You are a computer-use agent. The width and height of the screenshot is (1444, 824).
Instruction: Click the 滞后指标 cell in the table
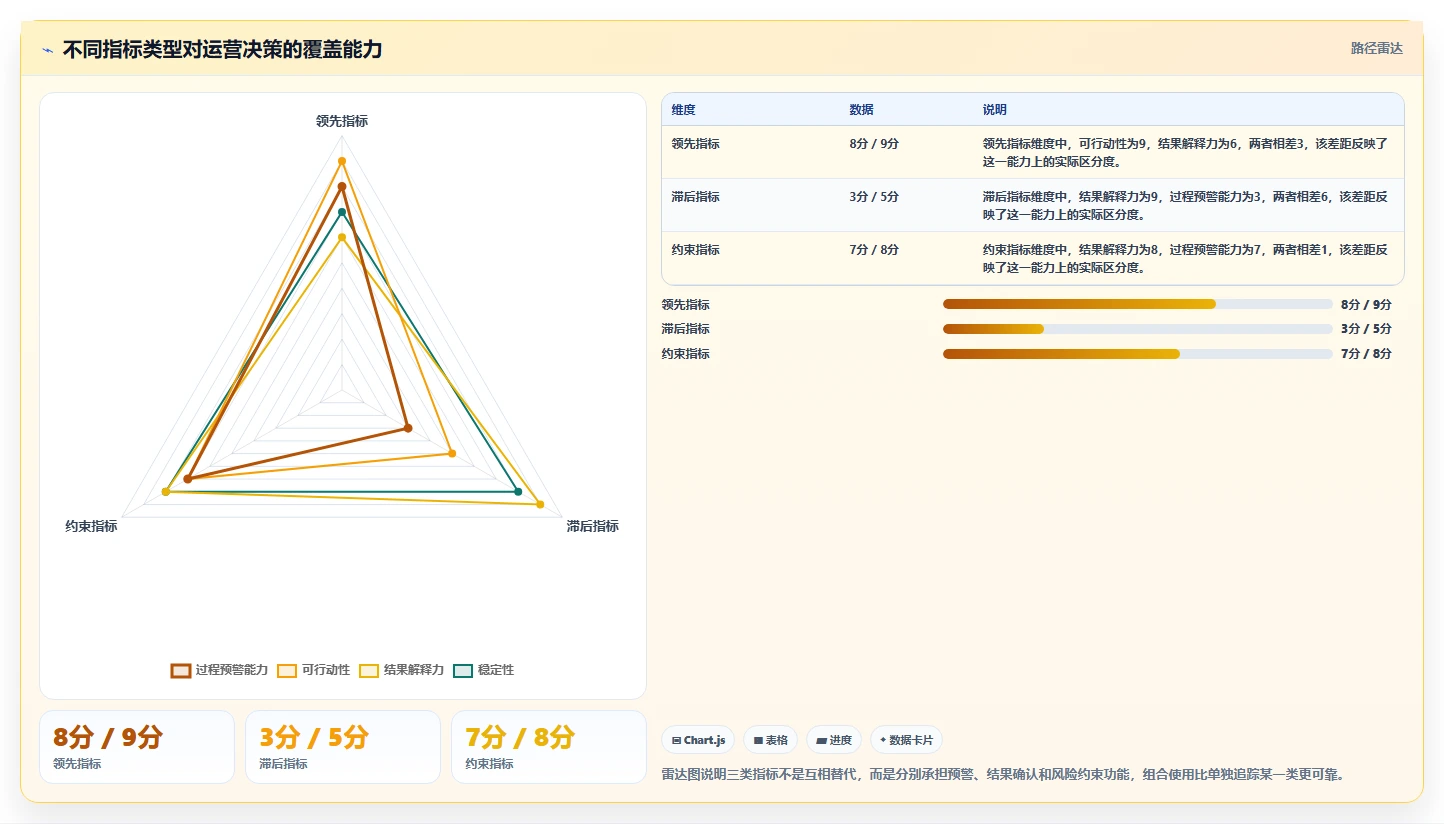pyautogui.click(x=696, y=197)
